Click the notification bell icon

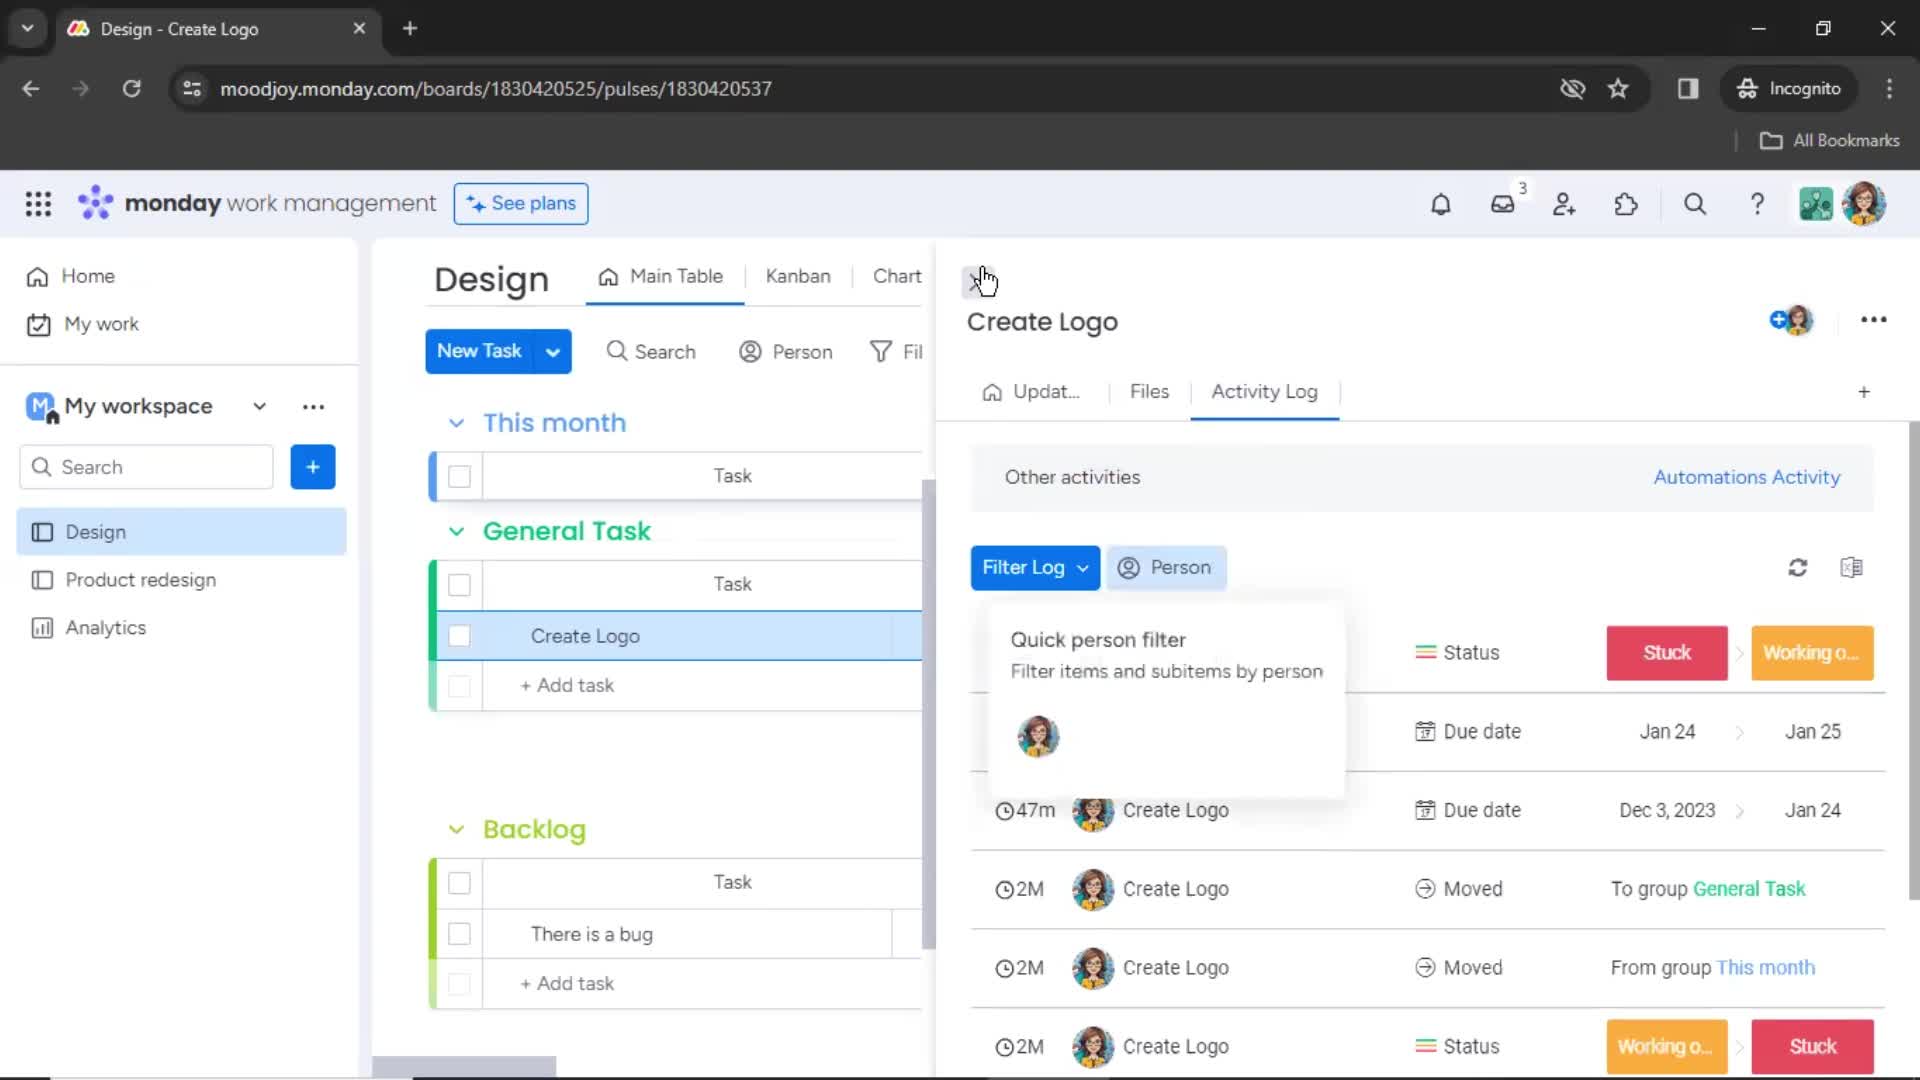[x=1440, y=203]
